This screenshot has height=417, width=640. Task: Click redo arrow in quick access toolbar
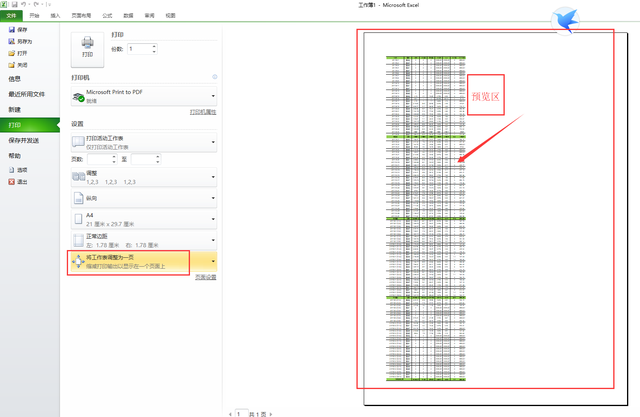(x=36, y=4)
